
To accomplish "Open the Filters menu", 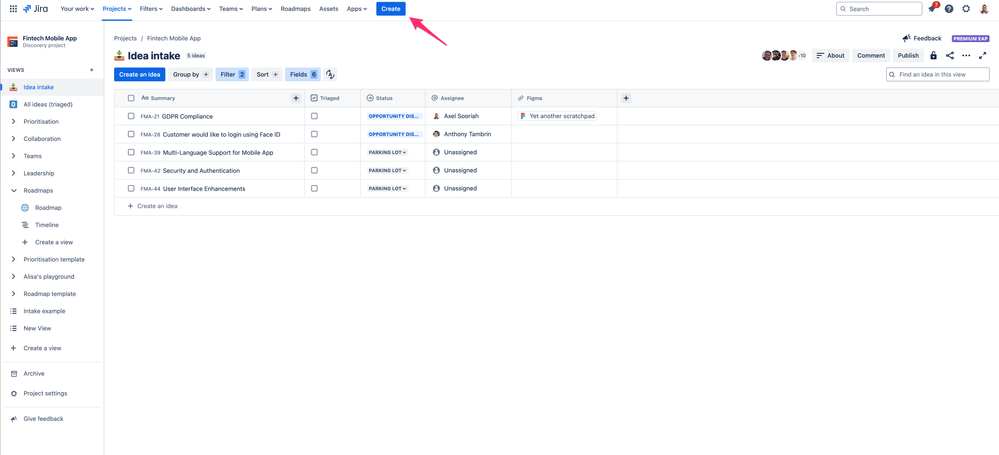I will tap(151, 9).
